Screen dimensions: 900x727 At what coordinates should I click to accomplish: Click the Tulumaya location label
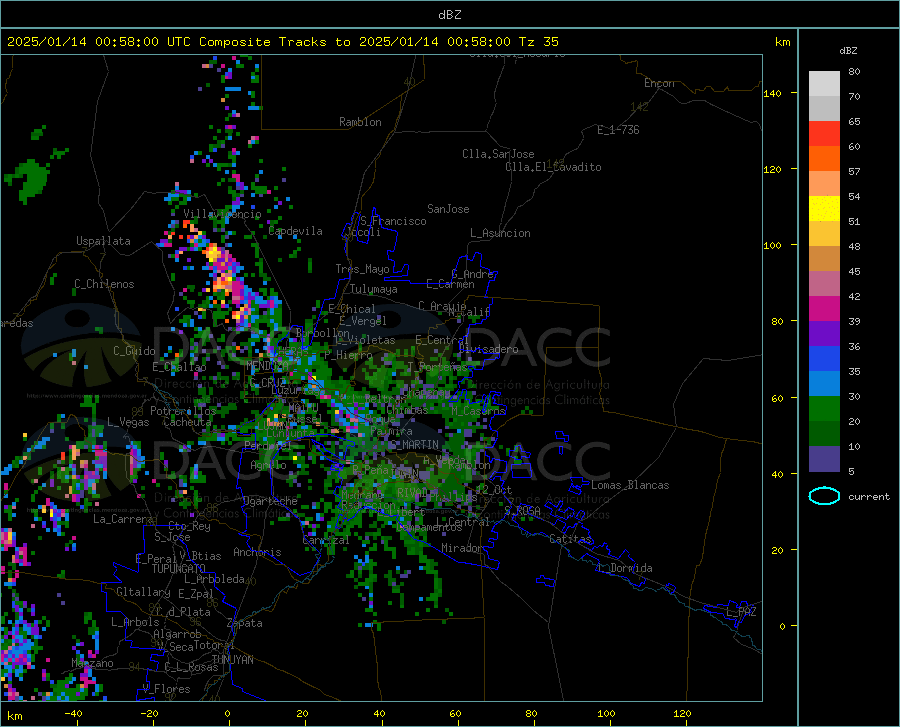pyautogui.click(x=374, y=289)
